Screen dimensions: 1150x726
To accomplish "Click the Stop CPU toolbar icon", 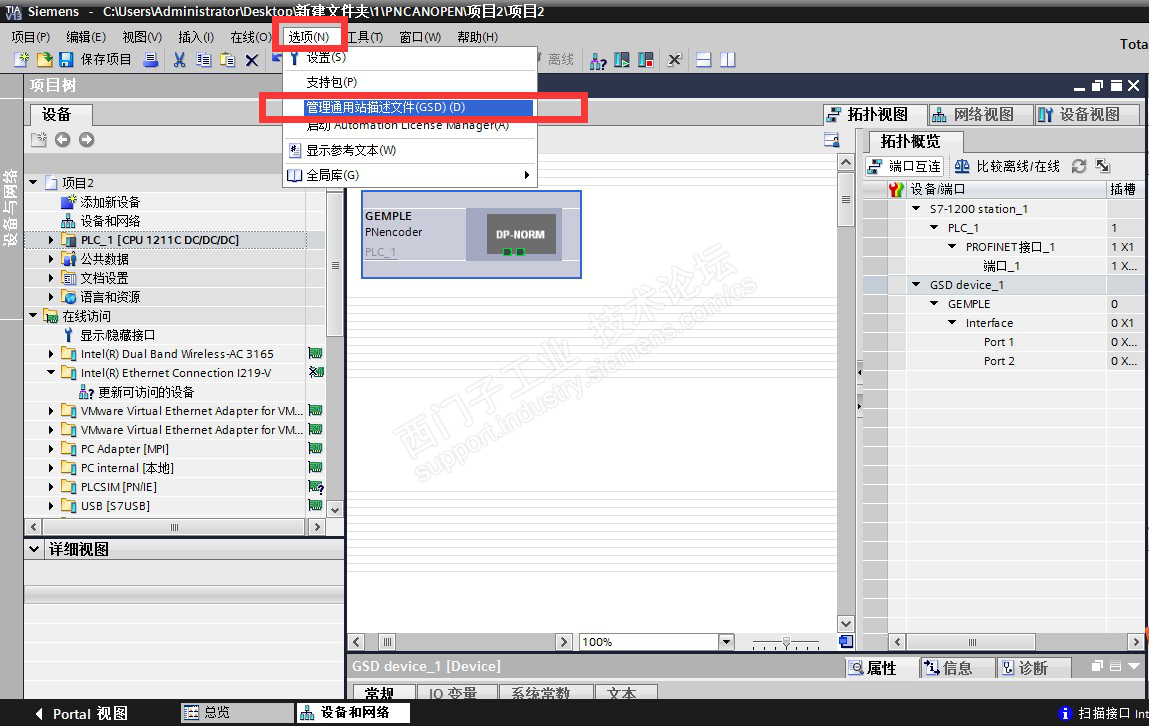I will pos(645,60).
